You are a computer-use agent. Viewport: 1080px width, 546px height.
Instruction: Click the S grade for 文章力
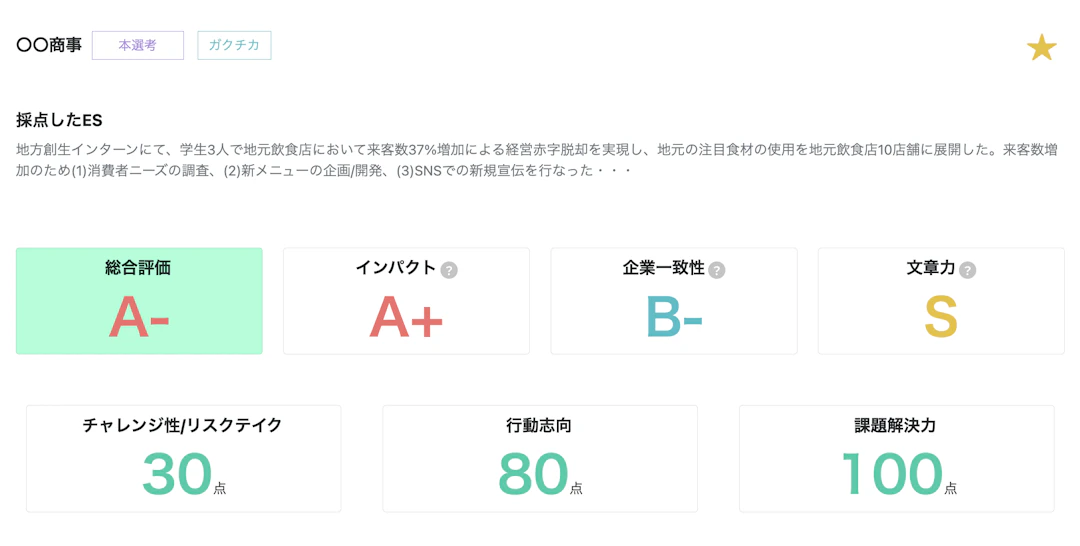tap(941, 318)
